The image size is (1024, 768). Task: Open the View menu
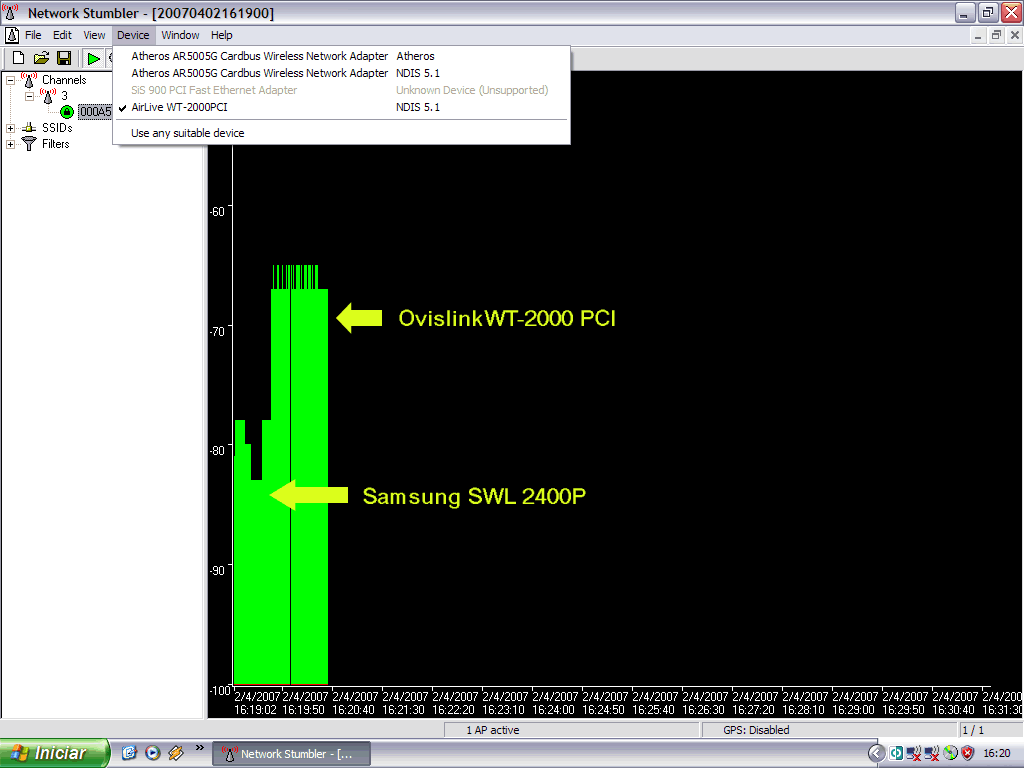[x=94, y=35]
